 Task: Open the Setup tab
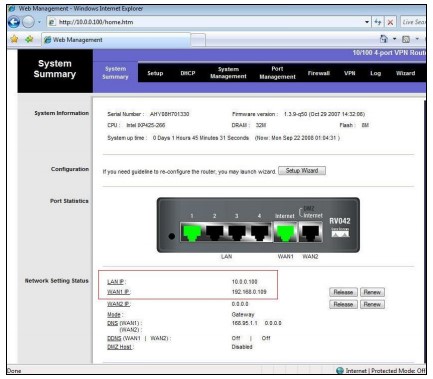coord(155,73)
